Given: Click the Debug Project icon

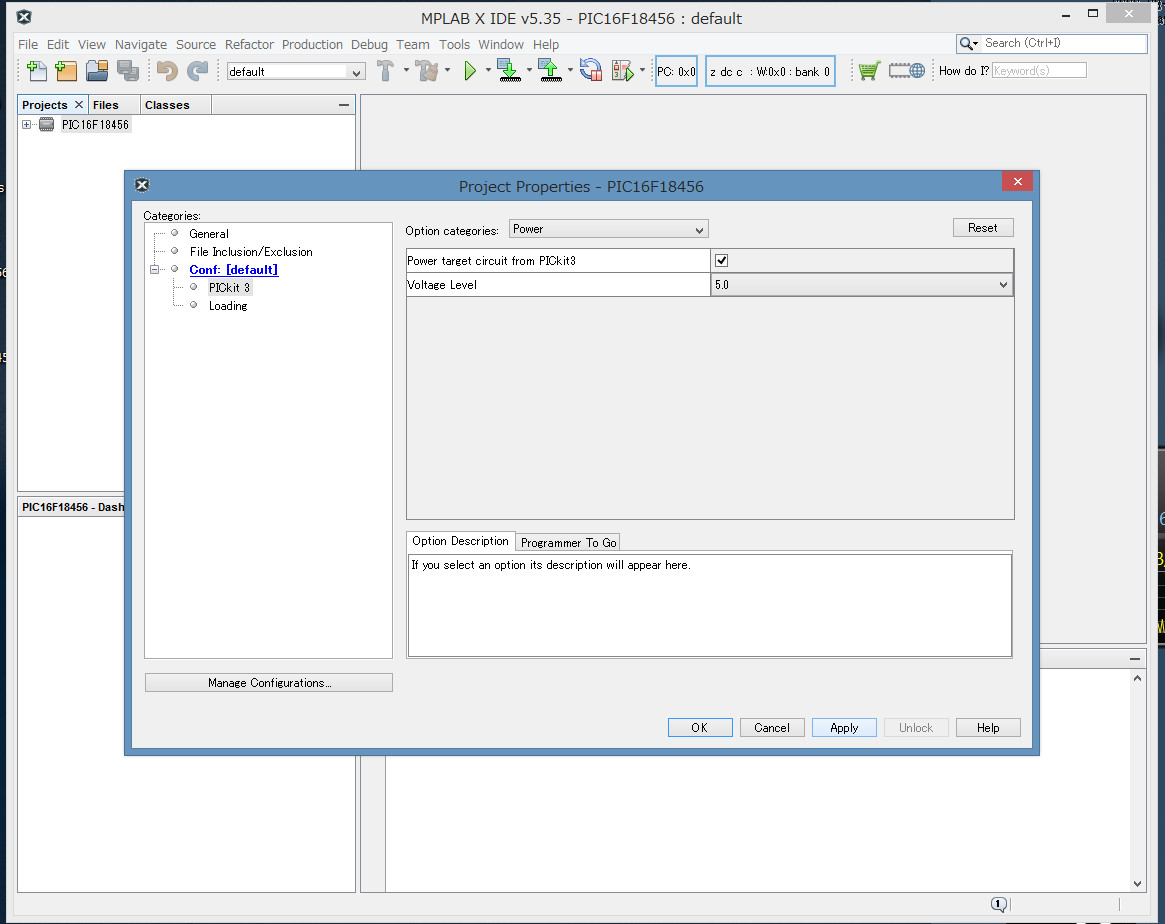Looking at the screenshot, I should click(623, 71).
